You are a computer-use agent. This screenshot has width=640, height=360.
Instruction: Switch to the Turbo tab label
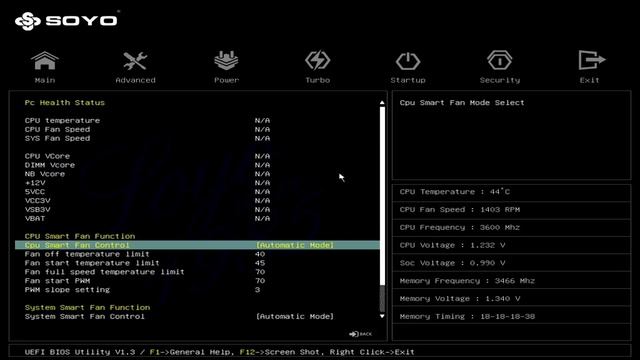(x=318, y=80)
